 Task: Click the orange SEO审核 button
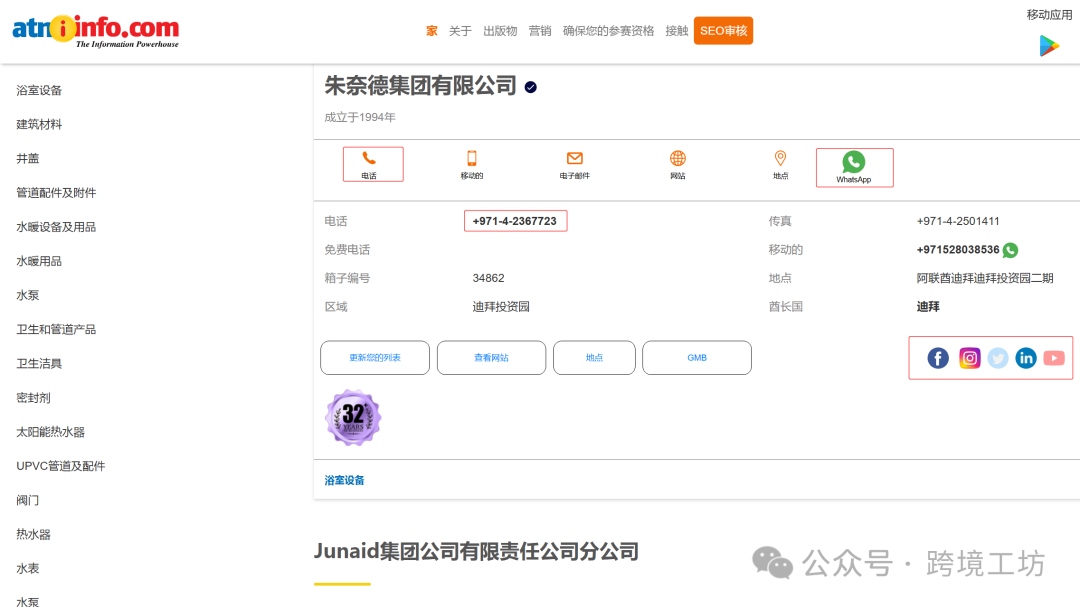[723, 30]
